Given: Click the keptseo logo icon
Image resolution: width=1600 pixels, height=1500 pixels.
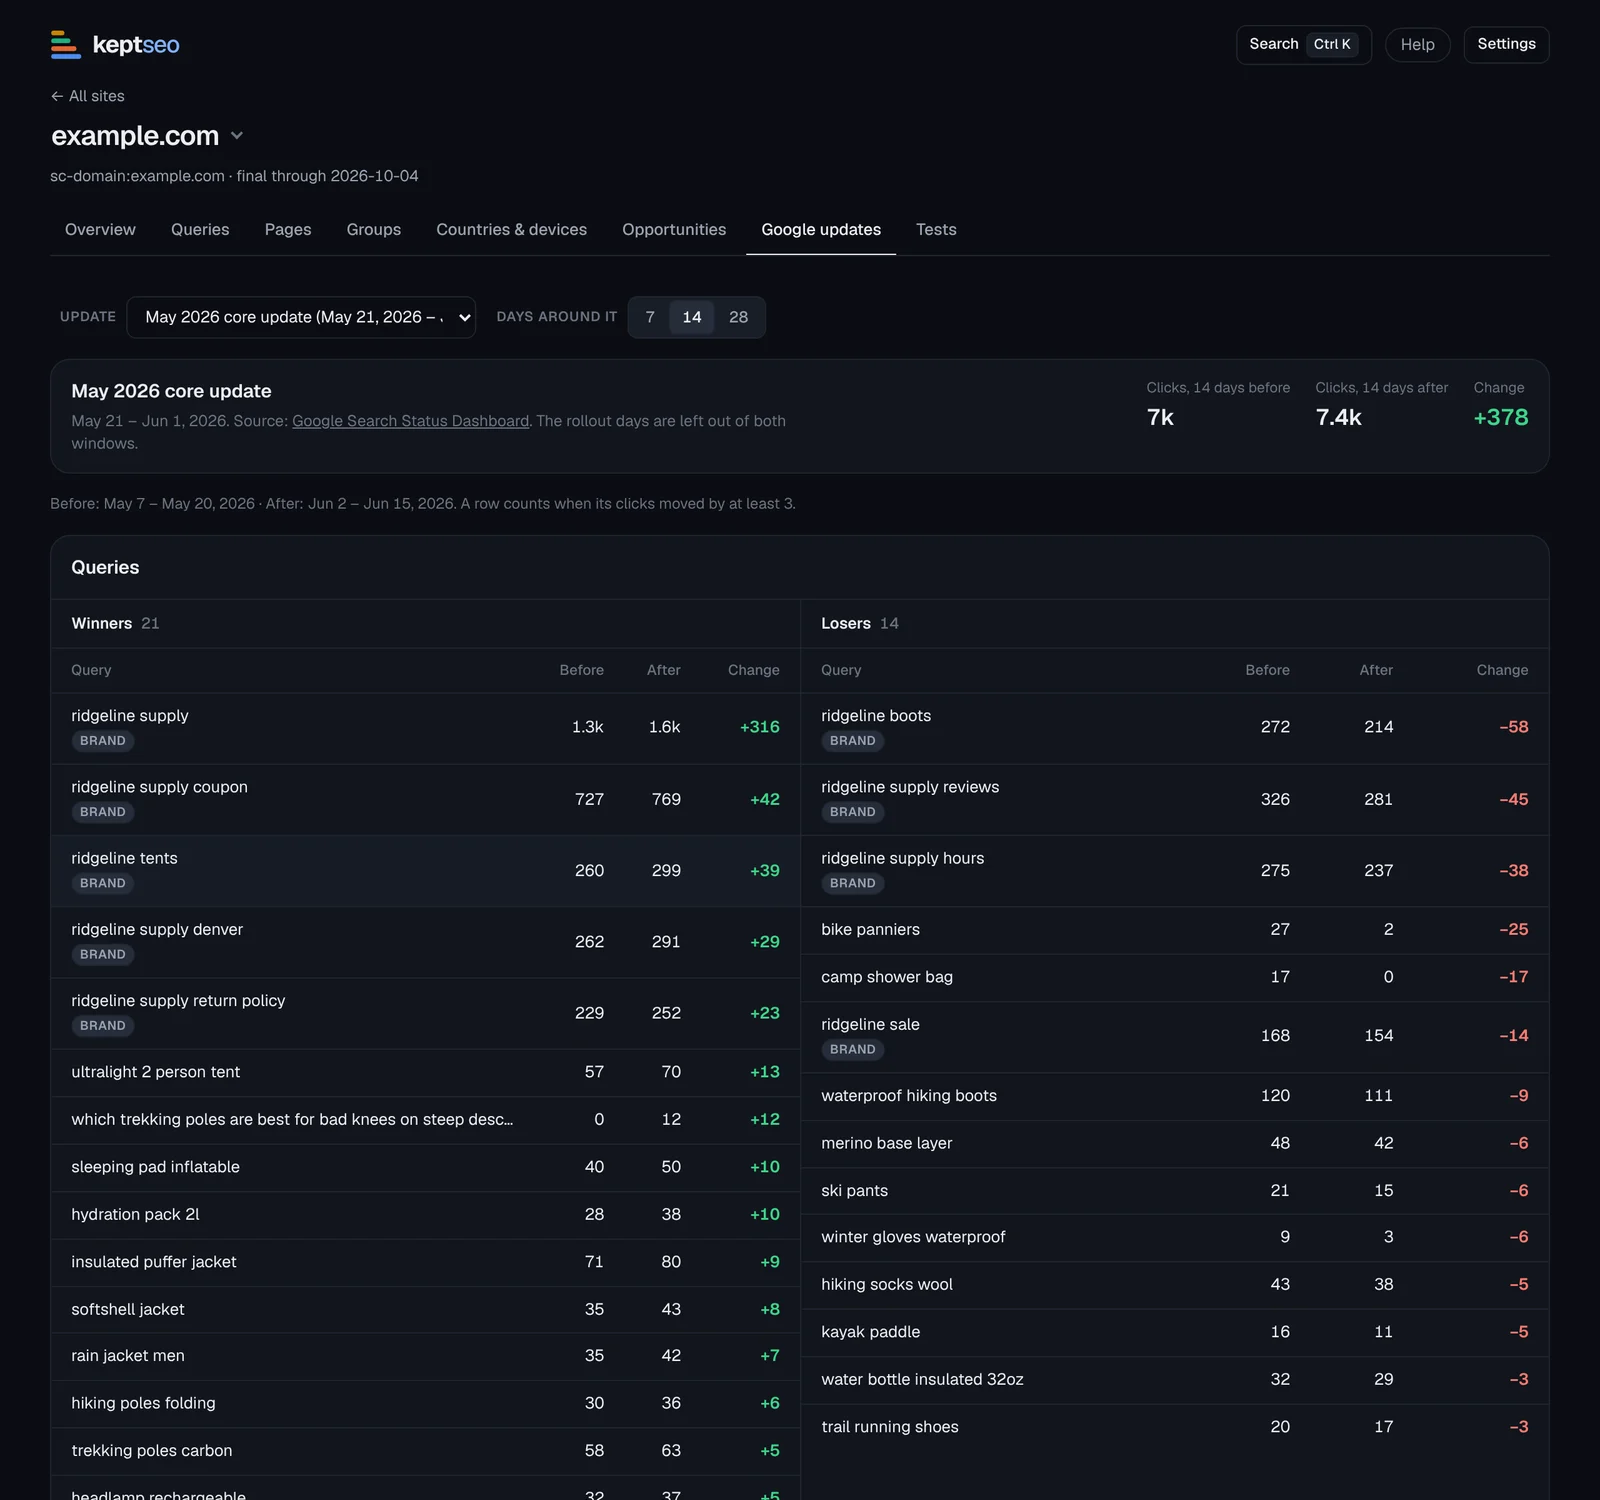Looking at the screenshot, I should (x=66, y=44).
